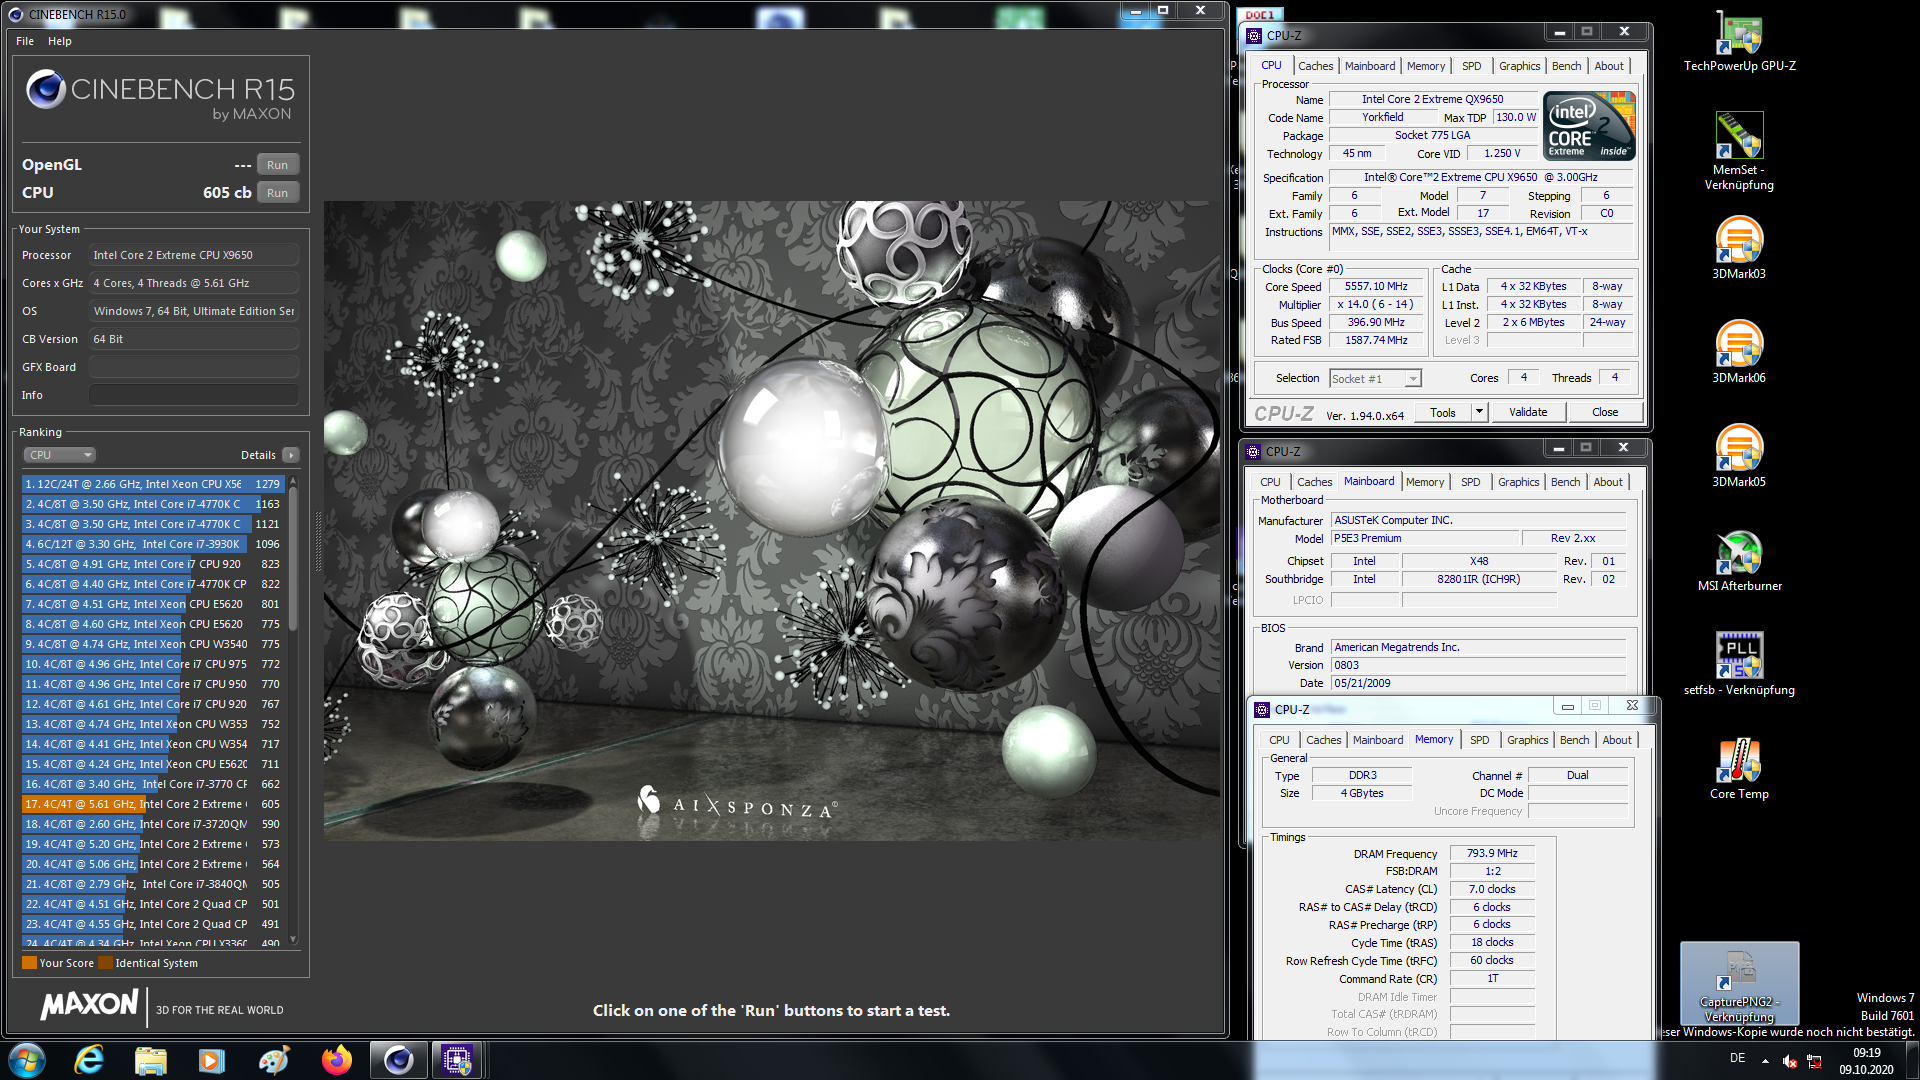Click Your Score orange swatch
Screen dimensions: 1920x1080
[29, 963]
